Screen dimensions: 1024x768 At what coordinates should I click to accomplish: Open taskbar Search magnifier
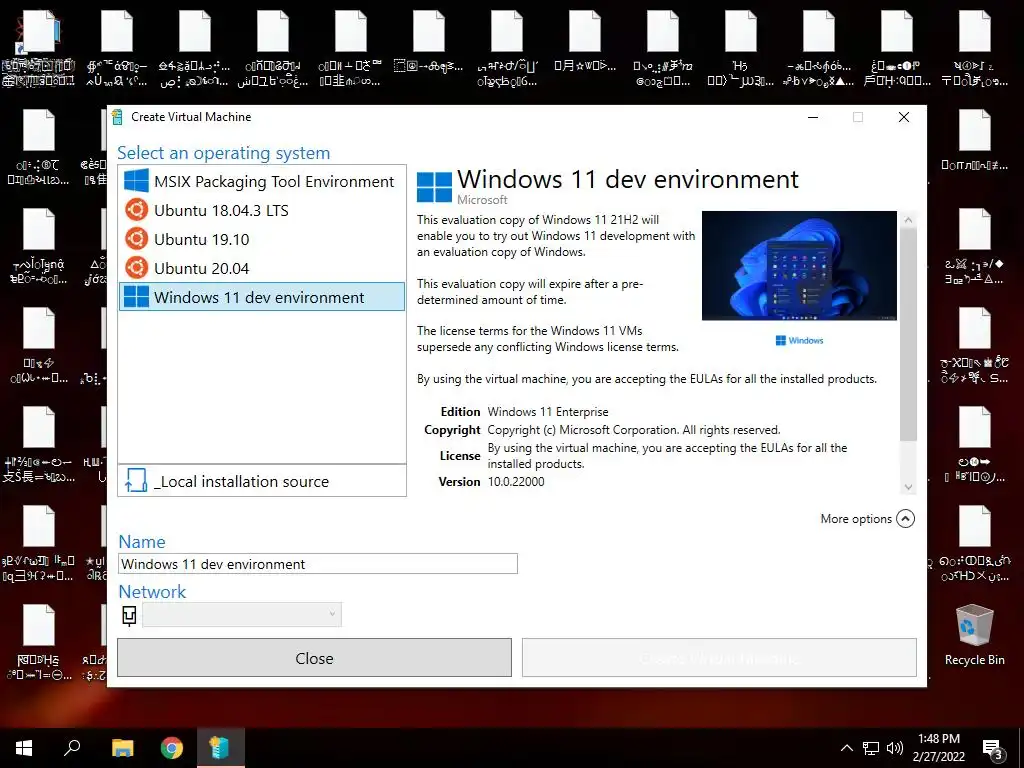[72, 748]
